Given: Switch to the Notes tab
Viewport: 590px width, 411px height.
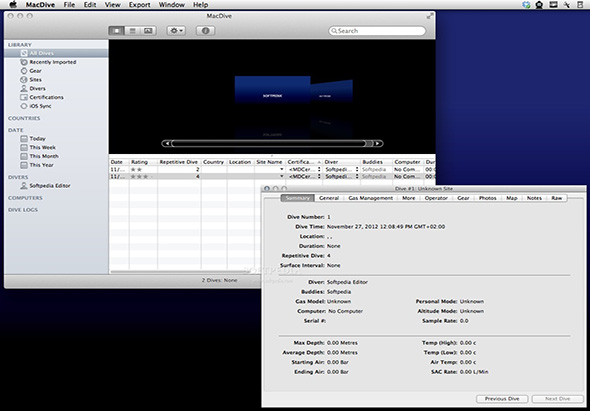Looking at the screenshot, I should pos(534,198).
